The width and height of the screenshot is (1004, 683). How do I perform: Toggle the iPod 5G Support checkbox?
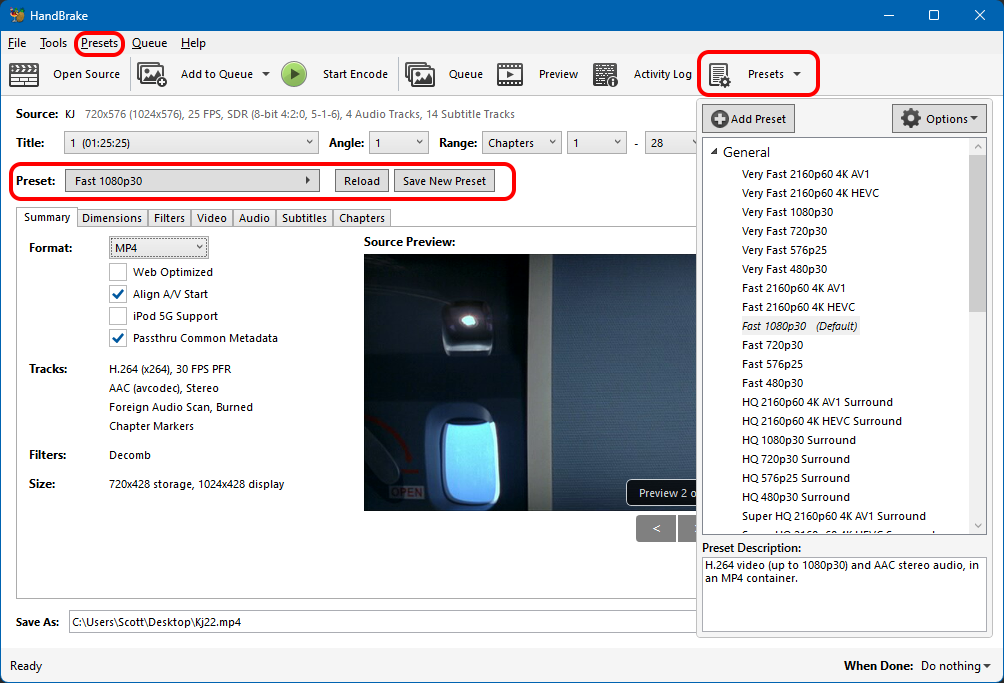[118, 316]
